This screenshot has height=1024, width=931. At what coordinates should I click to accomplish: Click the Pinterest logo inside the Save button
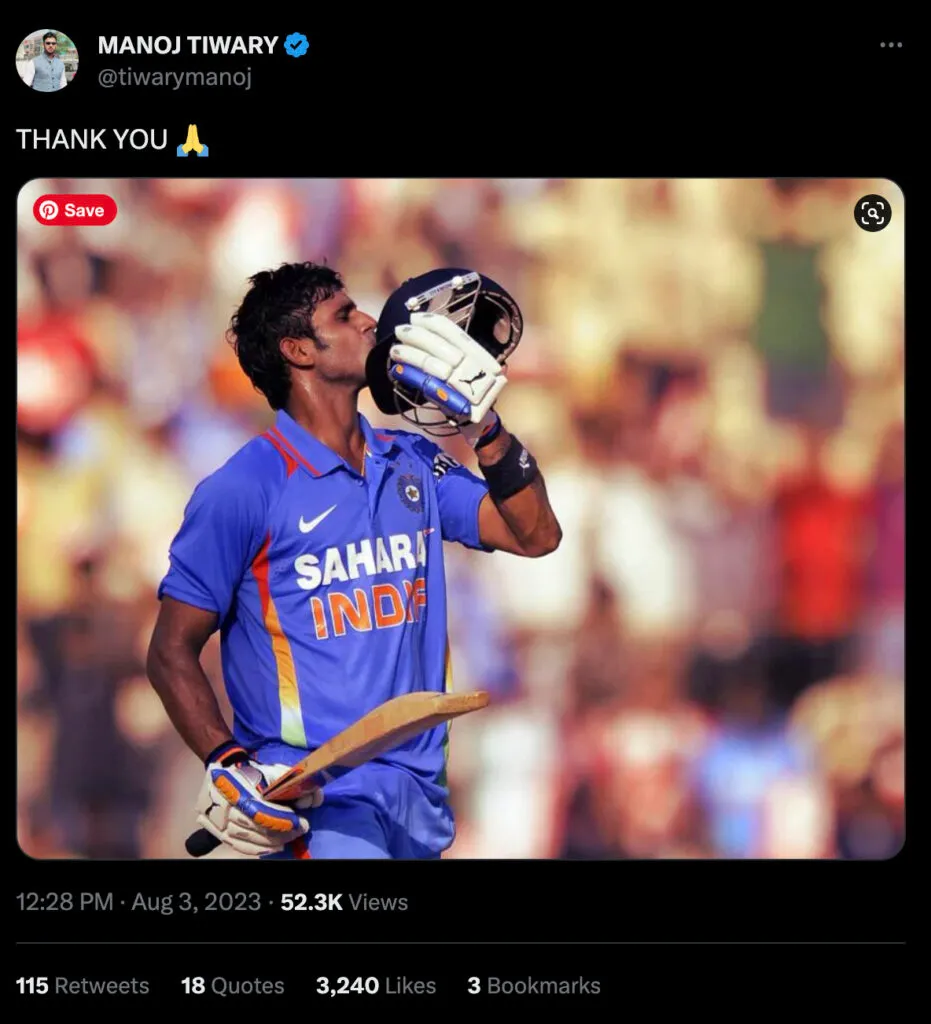[48, 210]
